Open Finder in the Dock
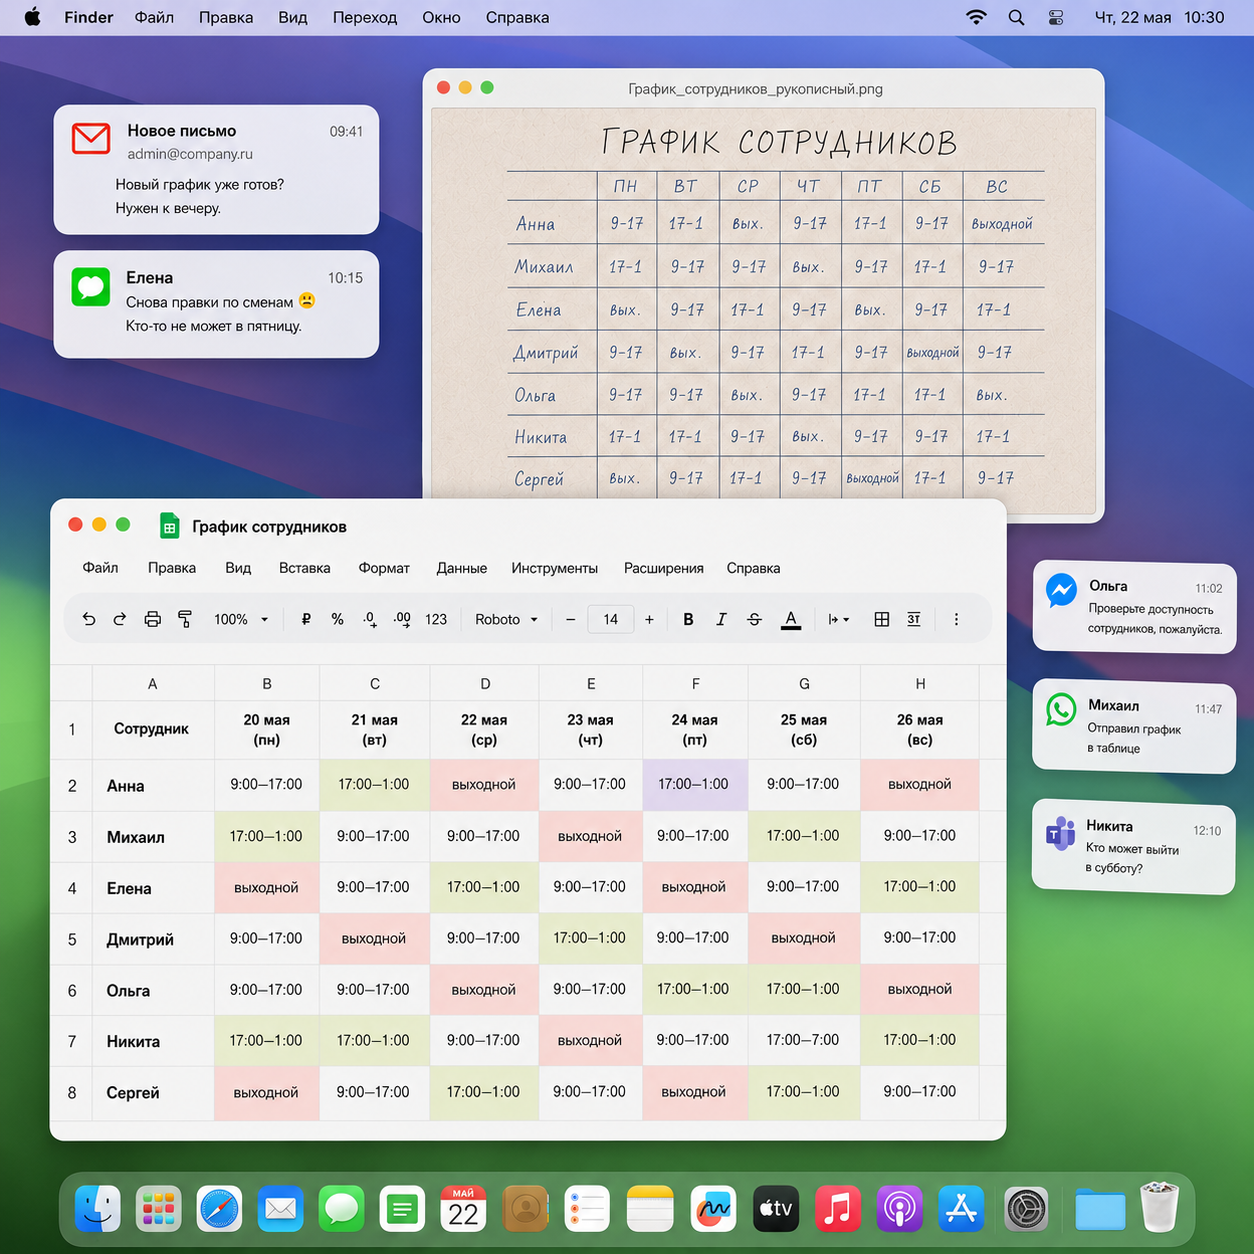 tap(98, 1209)
